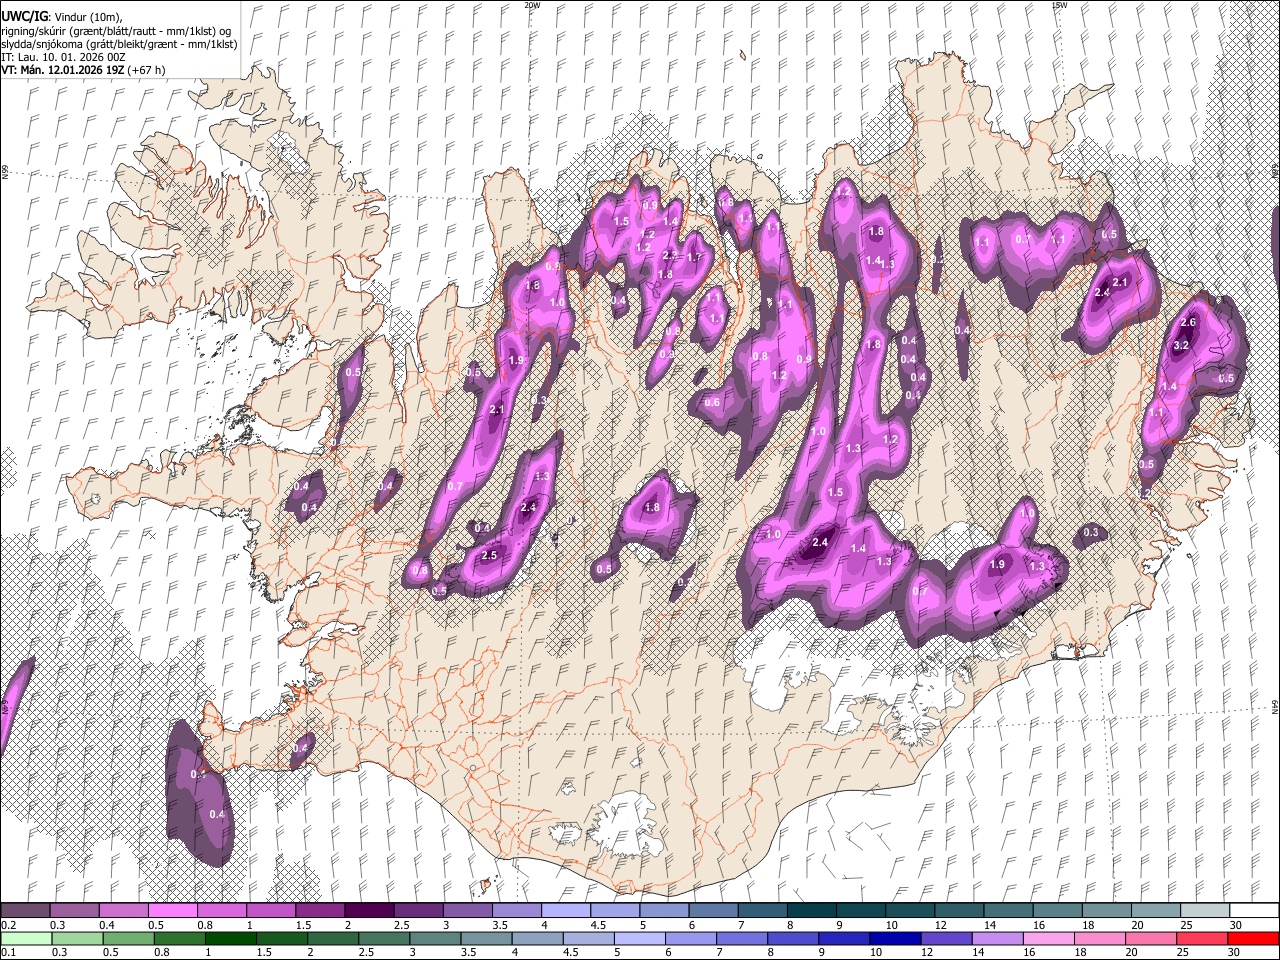Select the 8 dark teal swatch, top legend row

pyautogui.click(x=810, y=911)
